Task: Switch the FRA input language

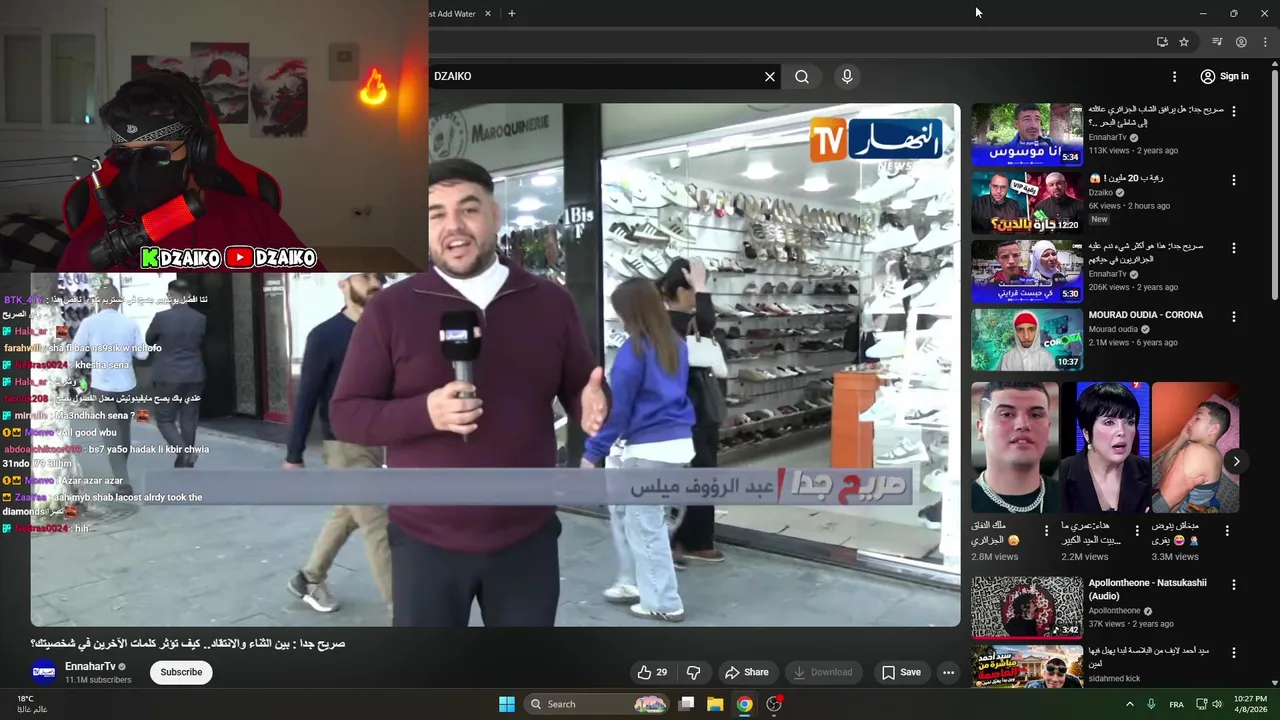Action: [1176, 704]
